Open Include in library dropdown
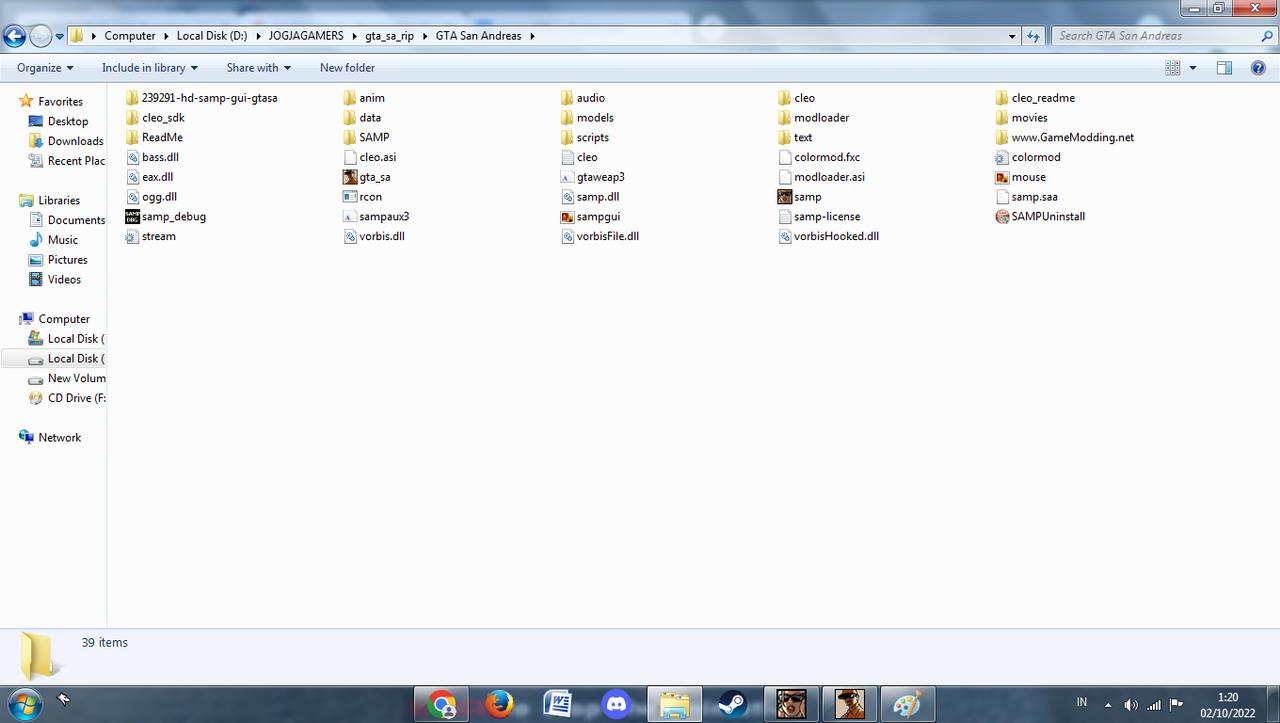The width and height of the screenshot is (1280, 723). pyautogui.click(x=150, y=68)
